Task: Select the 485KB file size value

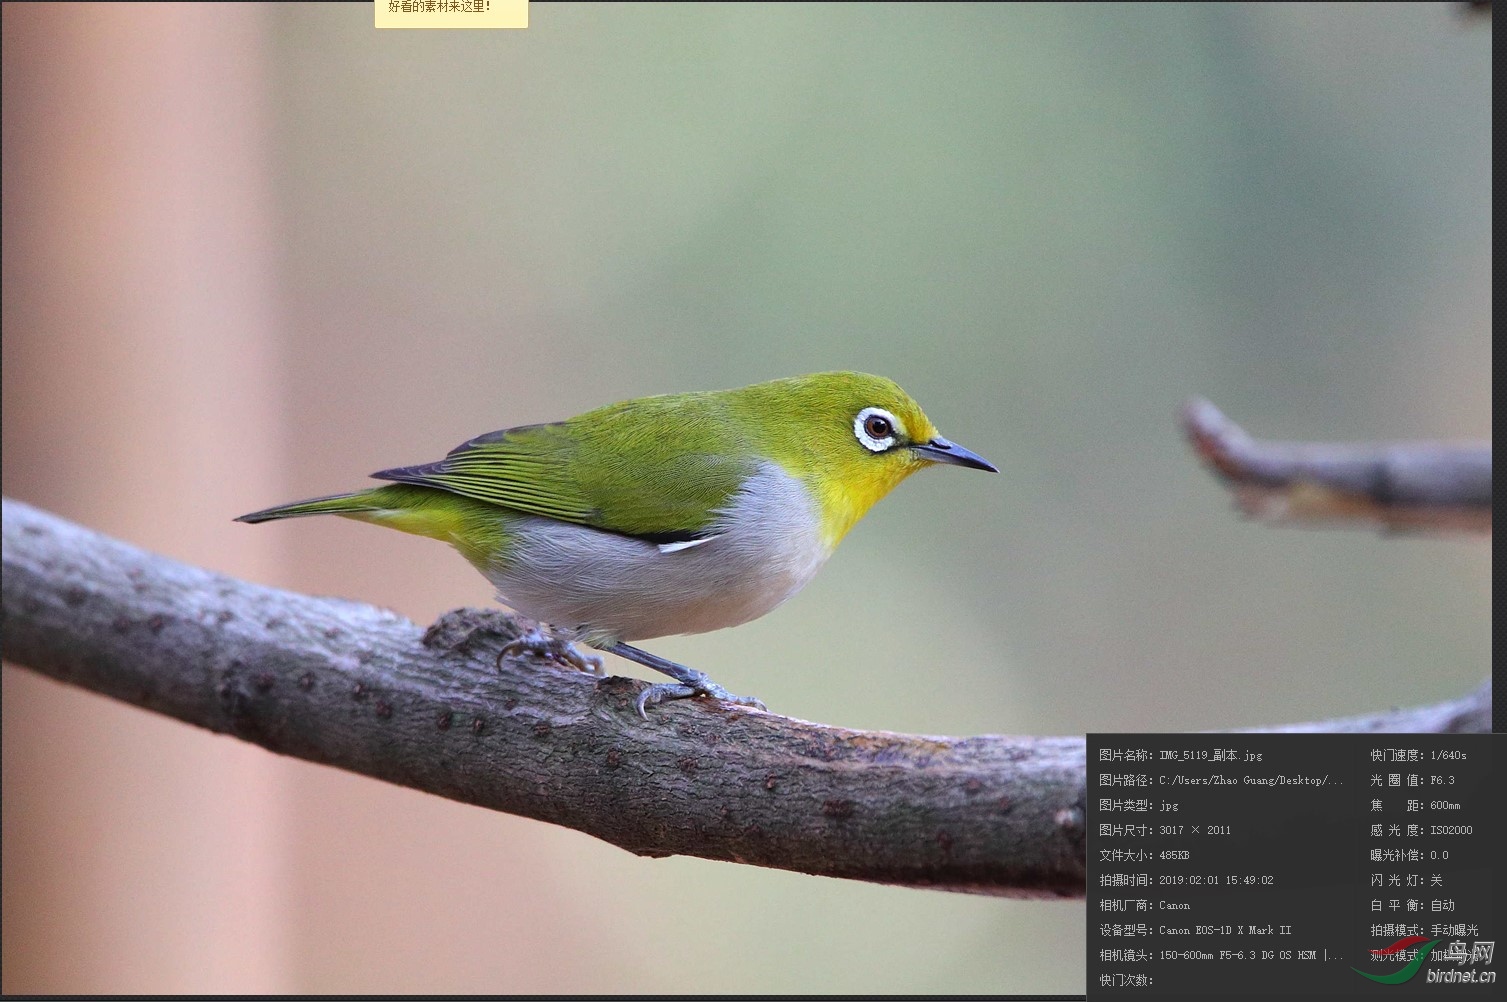Action: [x=1172, y=855]
